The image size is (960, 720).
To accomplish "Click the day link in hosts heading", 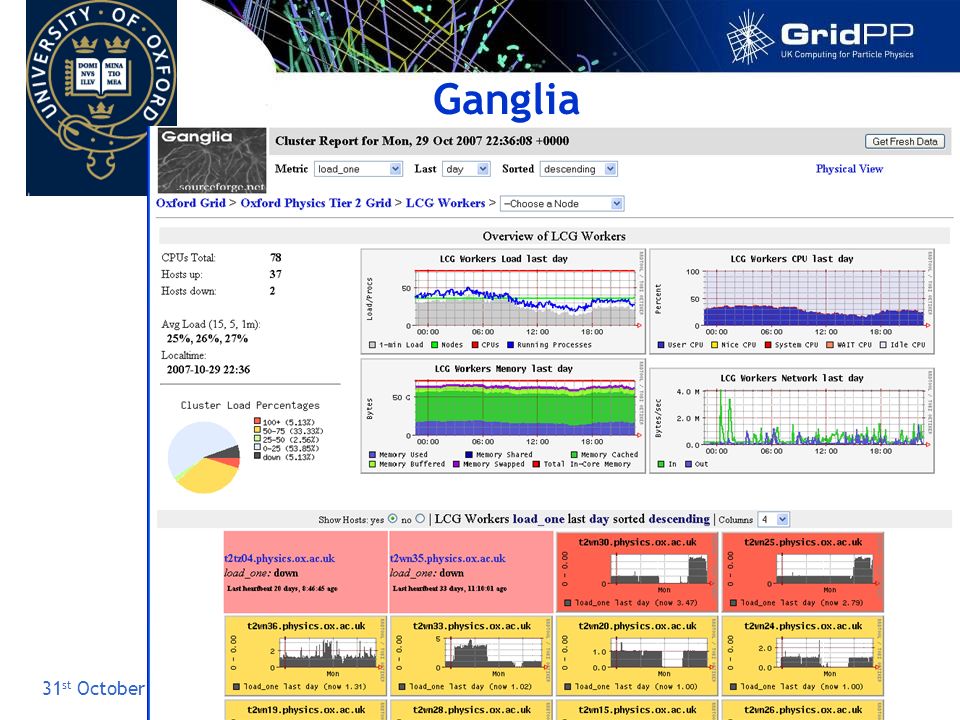I will coord(599,520).
